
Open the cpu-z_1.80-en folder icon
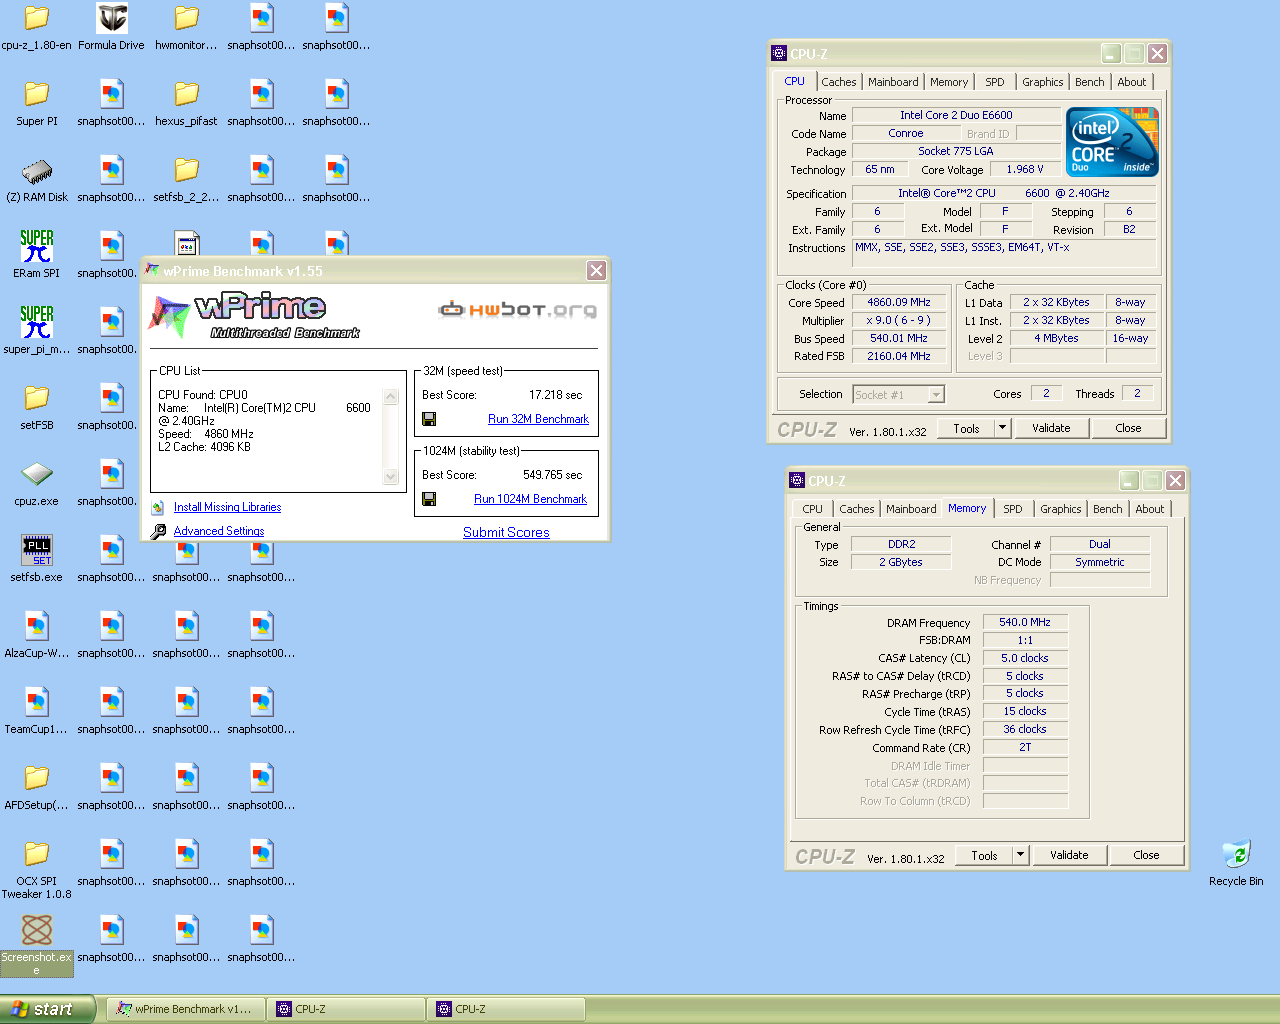37,18
